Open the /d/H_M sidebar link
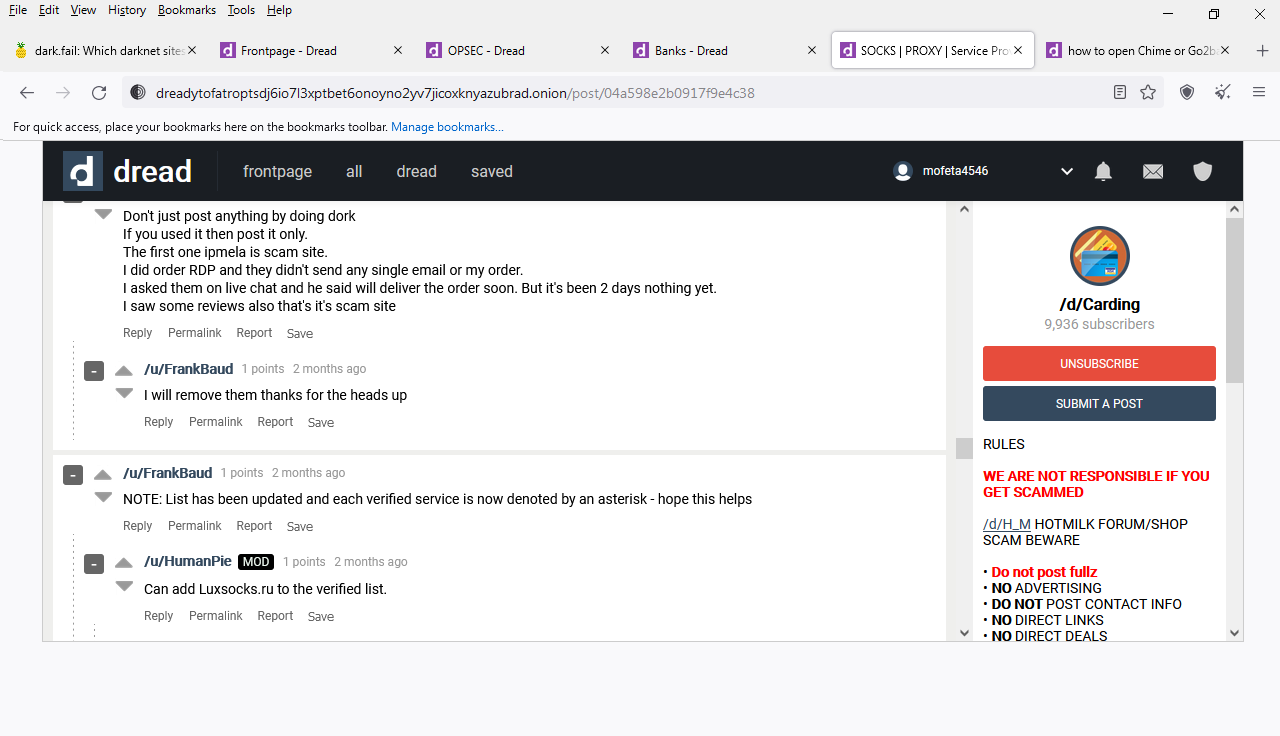 click(1006, 524)
